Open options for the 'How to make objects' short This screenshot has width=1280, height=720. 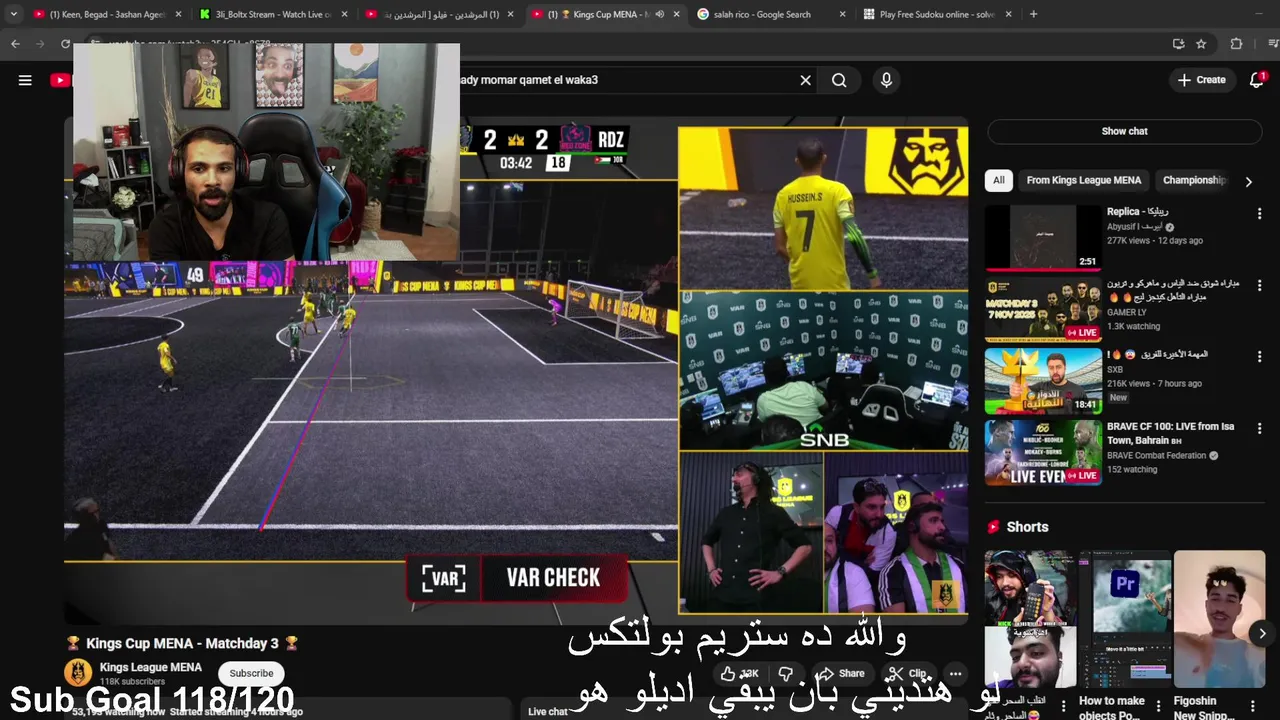click(x=1159, y=707)
